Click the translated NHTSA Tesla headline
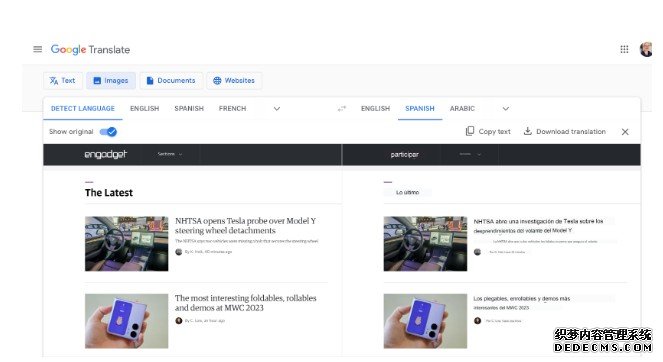Screen dimensions: 663x362 tap(538, 226)
